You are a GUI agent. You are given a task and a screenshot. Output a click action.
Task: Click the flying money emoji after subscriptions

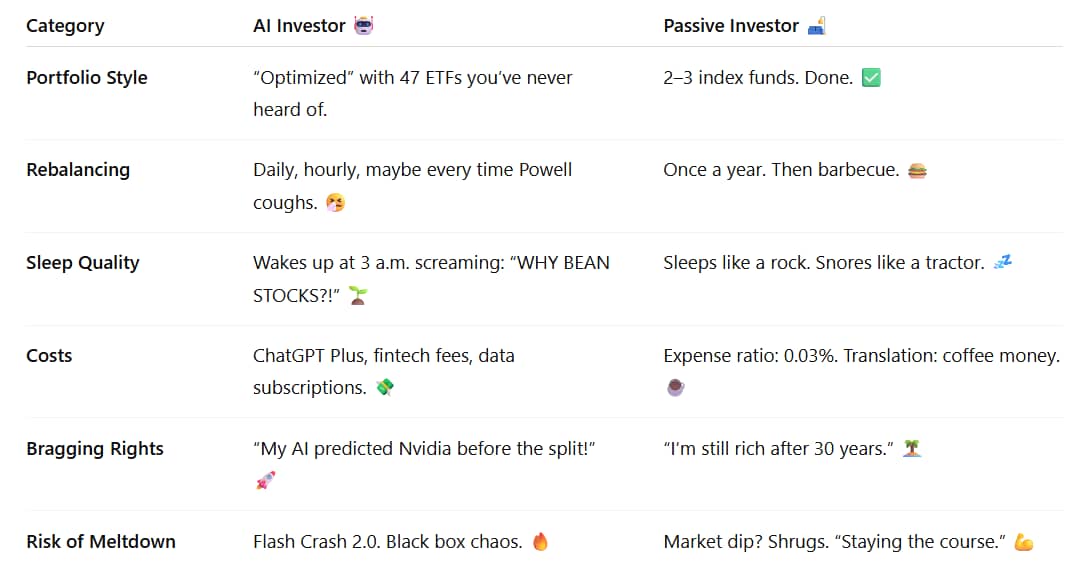pyautogui.click(x=384, y=388)
